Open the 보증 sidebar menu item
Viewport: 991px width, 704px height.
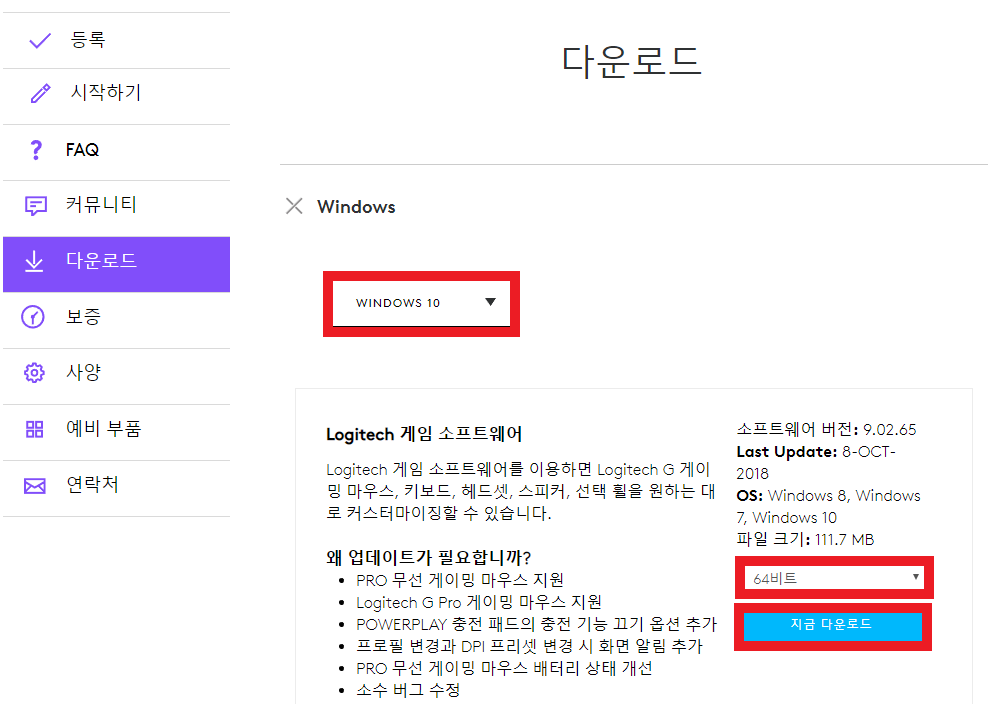coord(116,320)
